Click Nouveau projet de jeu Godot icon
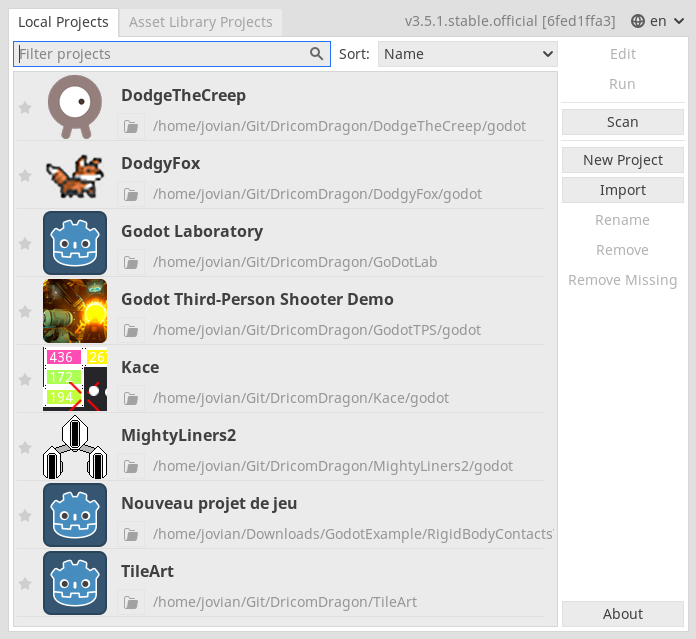696x639 pixels. point(75,515)
